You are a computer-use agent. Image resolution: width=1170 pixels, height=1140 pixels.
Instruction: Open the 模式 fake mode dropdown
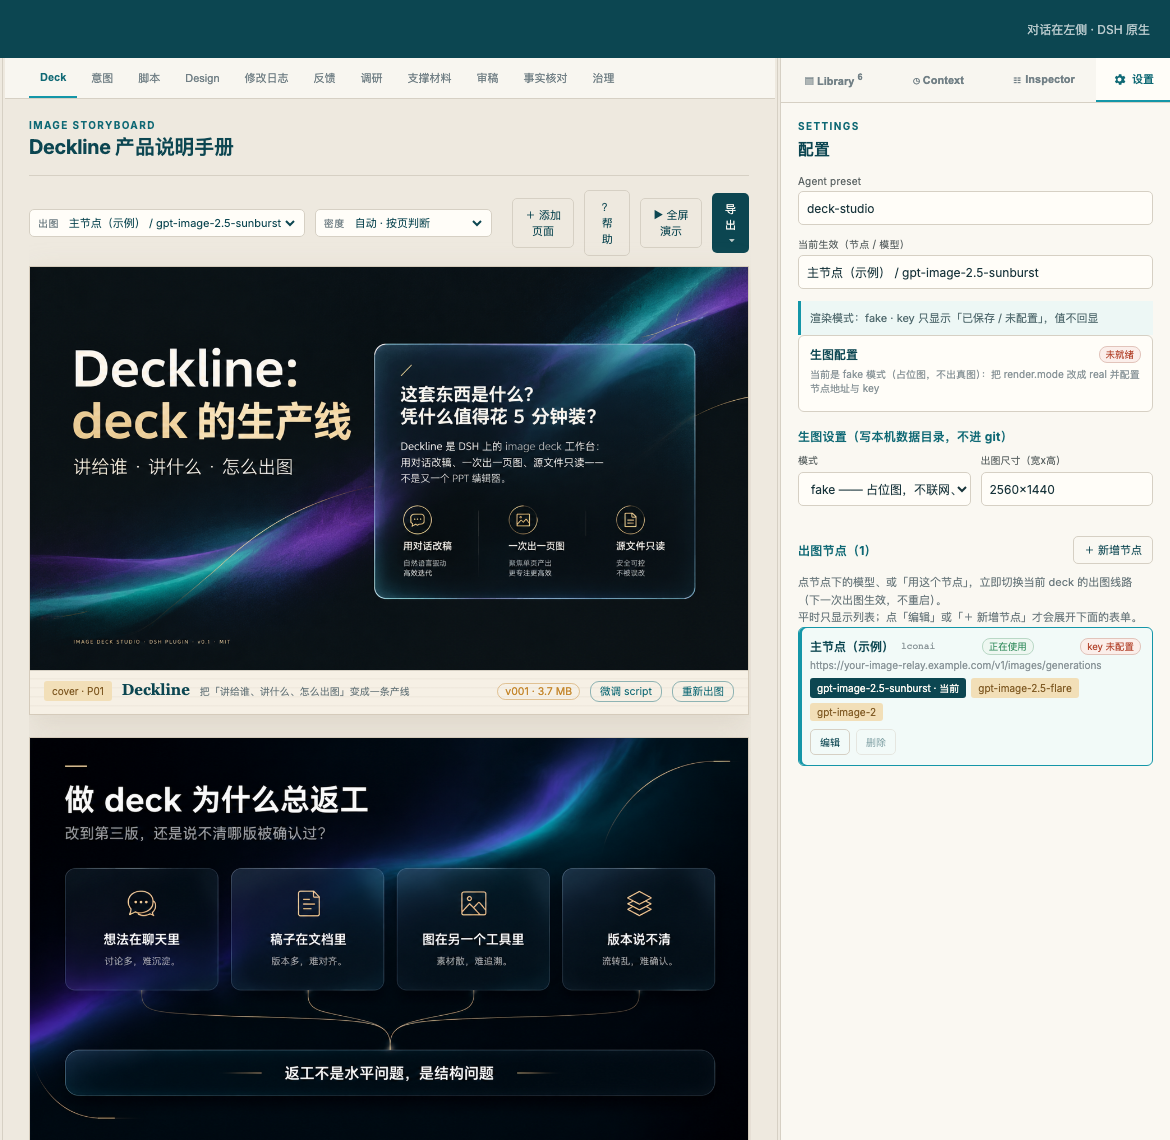pyautogui.click(x=884, y=489)
